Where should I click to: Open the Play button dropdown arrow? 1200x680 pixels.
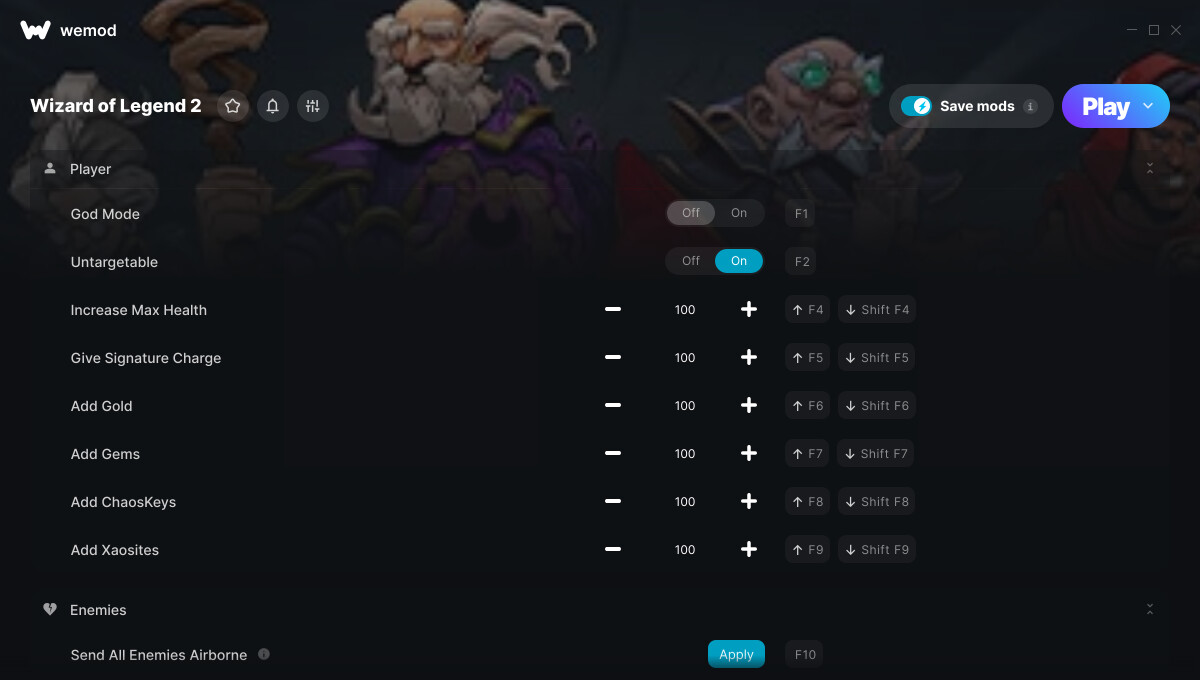(x=1148, y=106)
